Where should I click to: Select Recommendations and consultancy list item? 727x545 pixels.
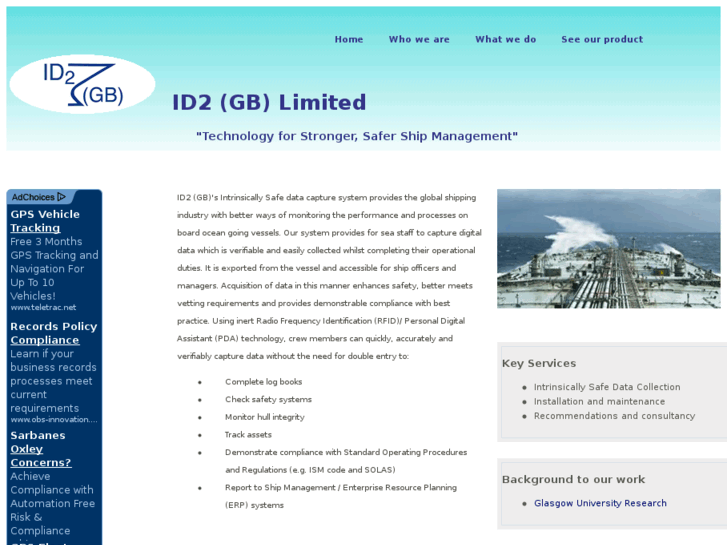pos(614,416)
